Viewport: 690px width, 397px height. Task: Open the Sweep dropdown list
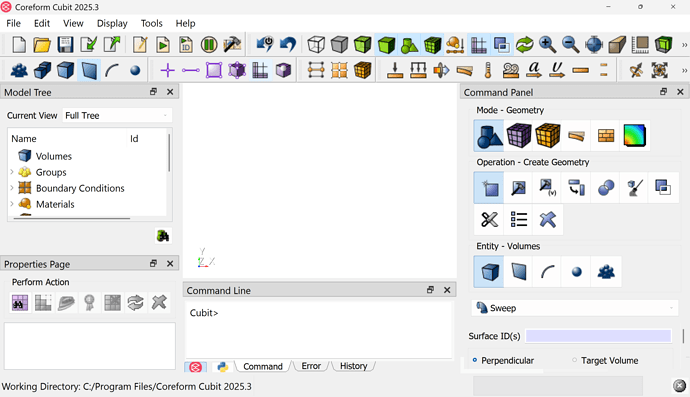coord(575,308)
